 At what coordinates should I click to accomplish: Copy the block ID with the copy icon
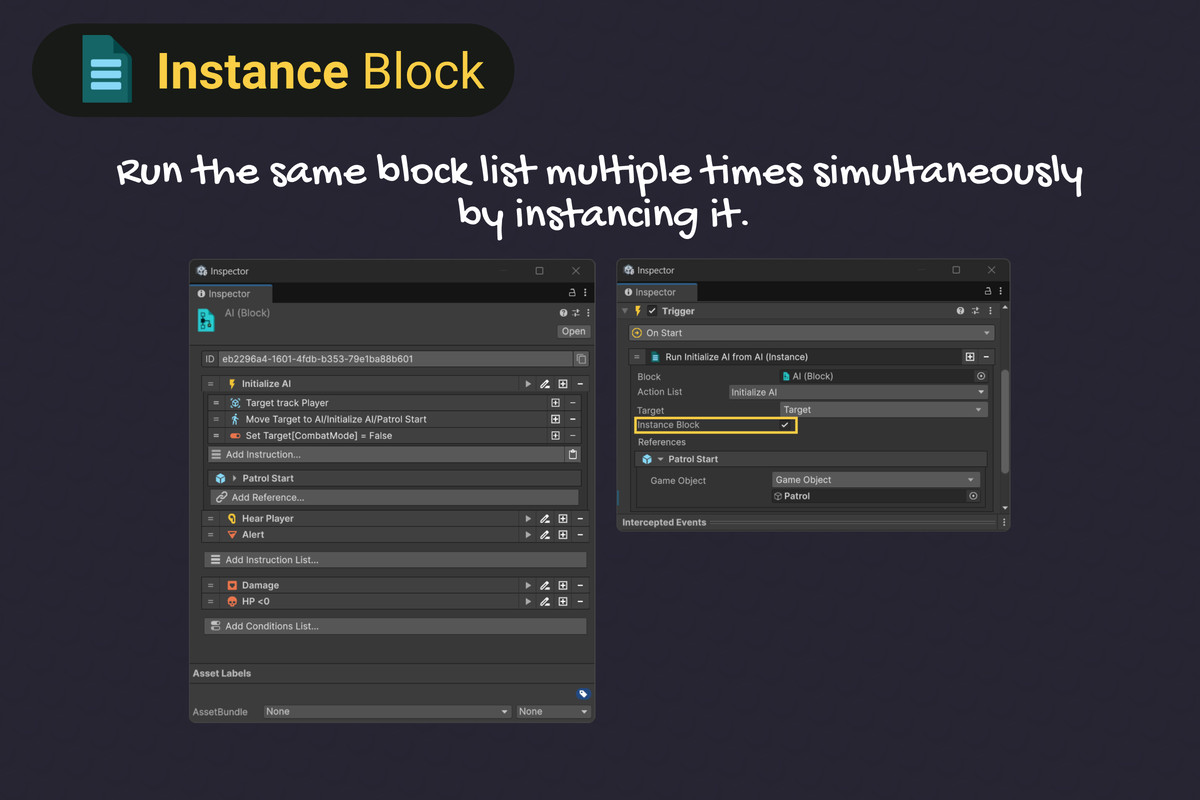(581, 359)
